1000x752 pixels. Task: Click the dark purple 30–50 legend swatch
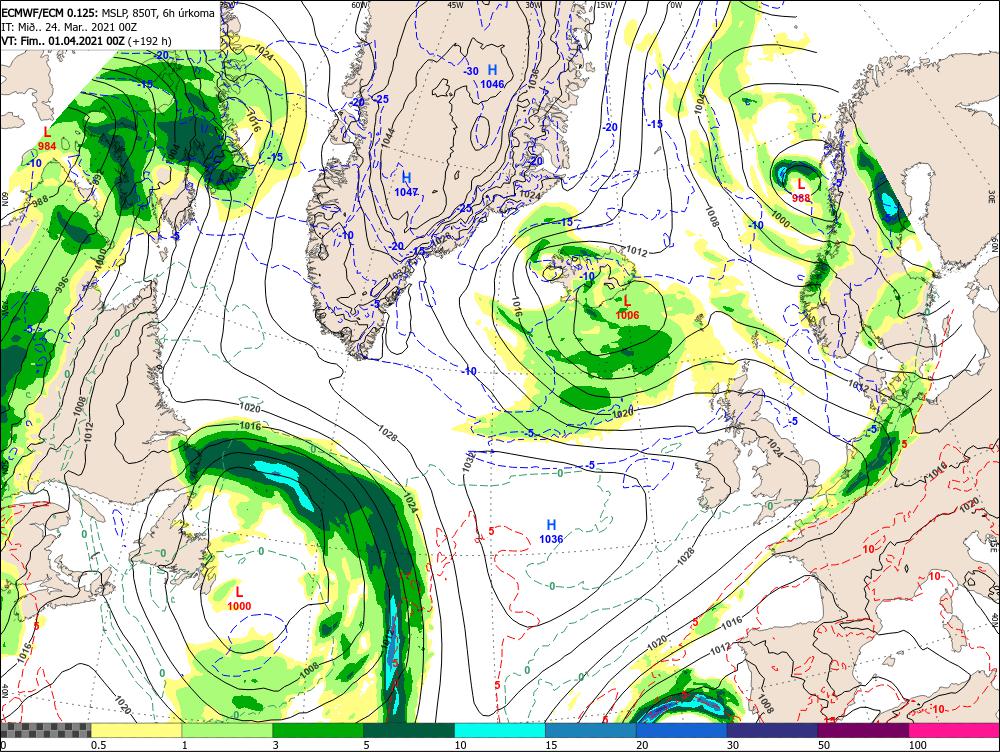click(772, 730)
